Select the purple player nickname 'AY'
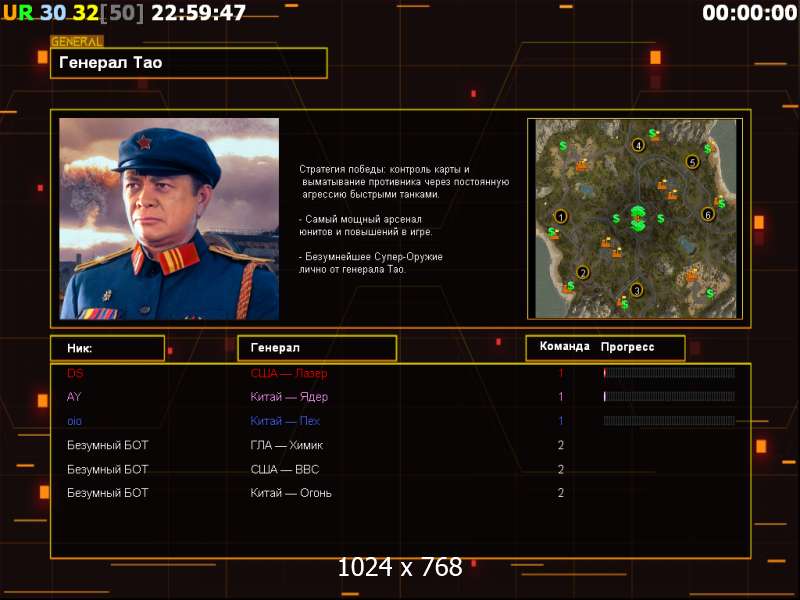 (x=74, y=396)
